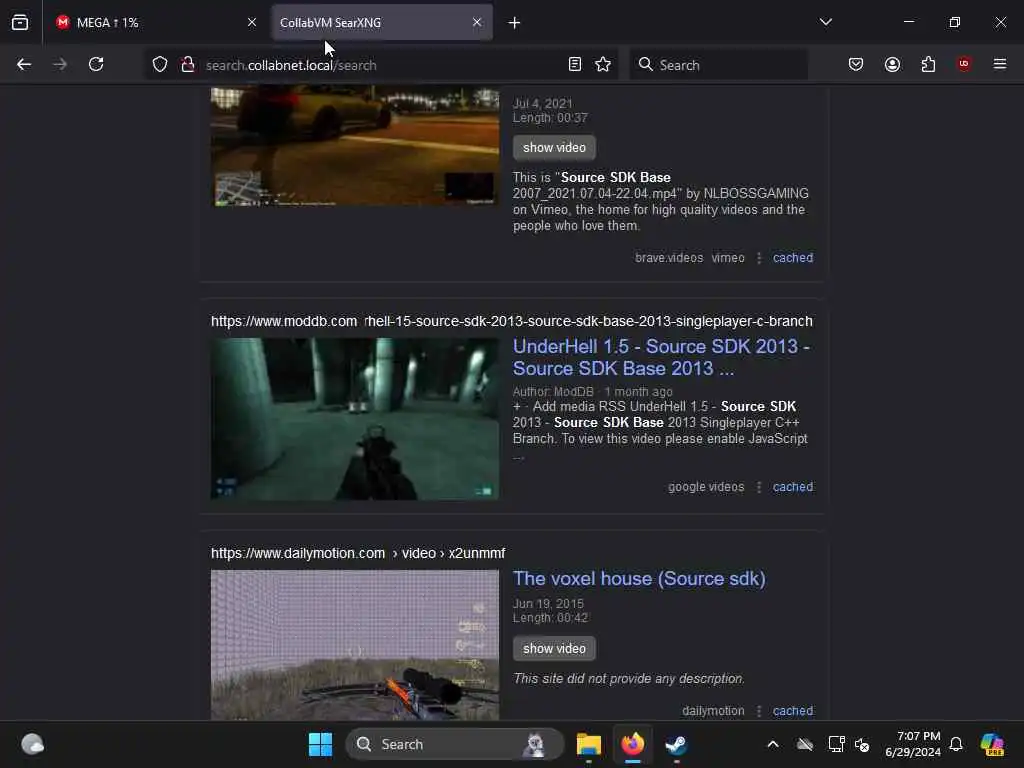1024x768 pixels.
Task: Open Pocket save icon
Action: (x=856, y=64)
